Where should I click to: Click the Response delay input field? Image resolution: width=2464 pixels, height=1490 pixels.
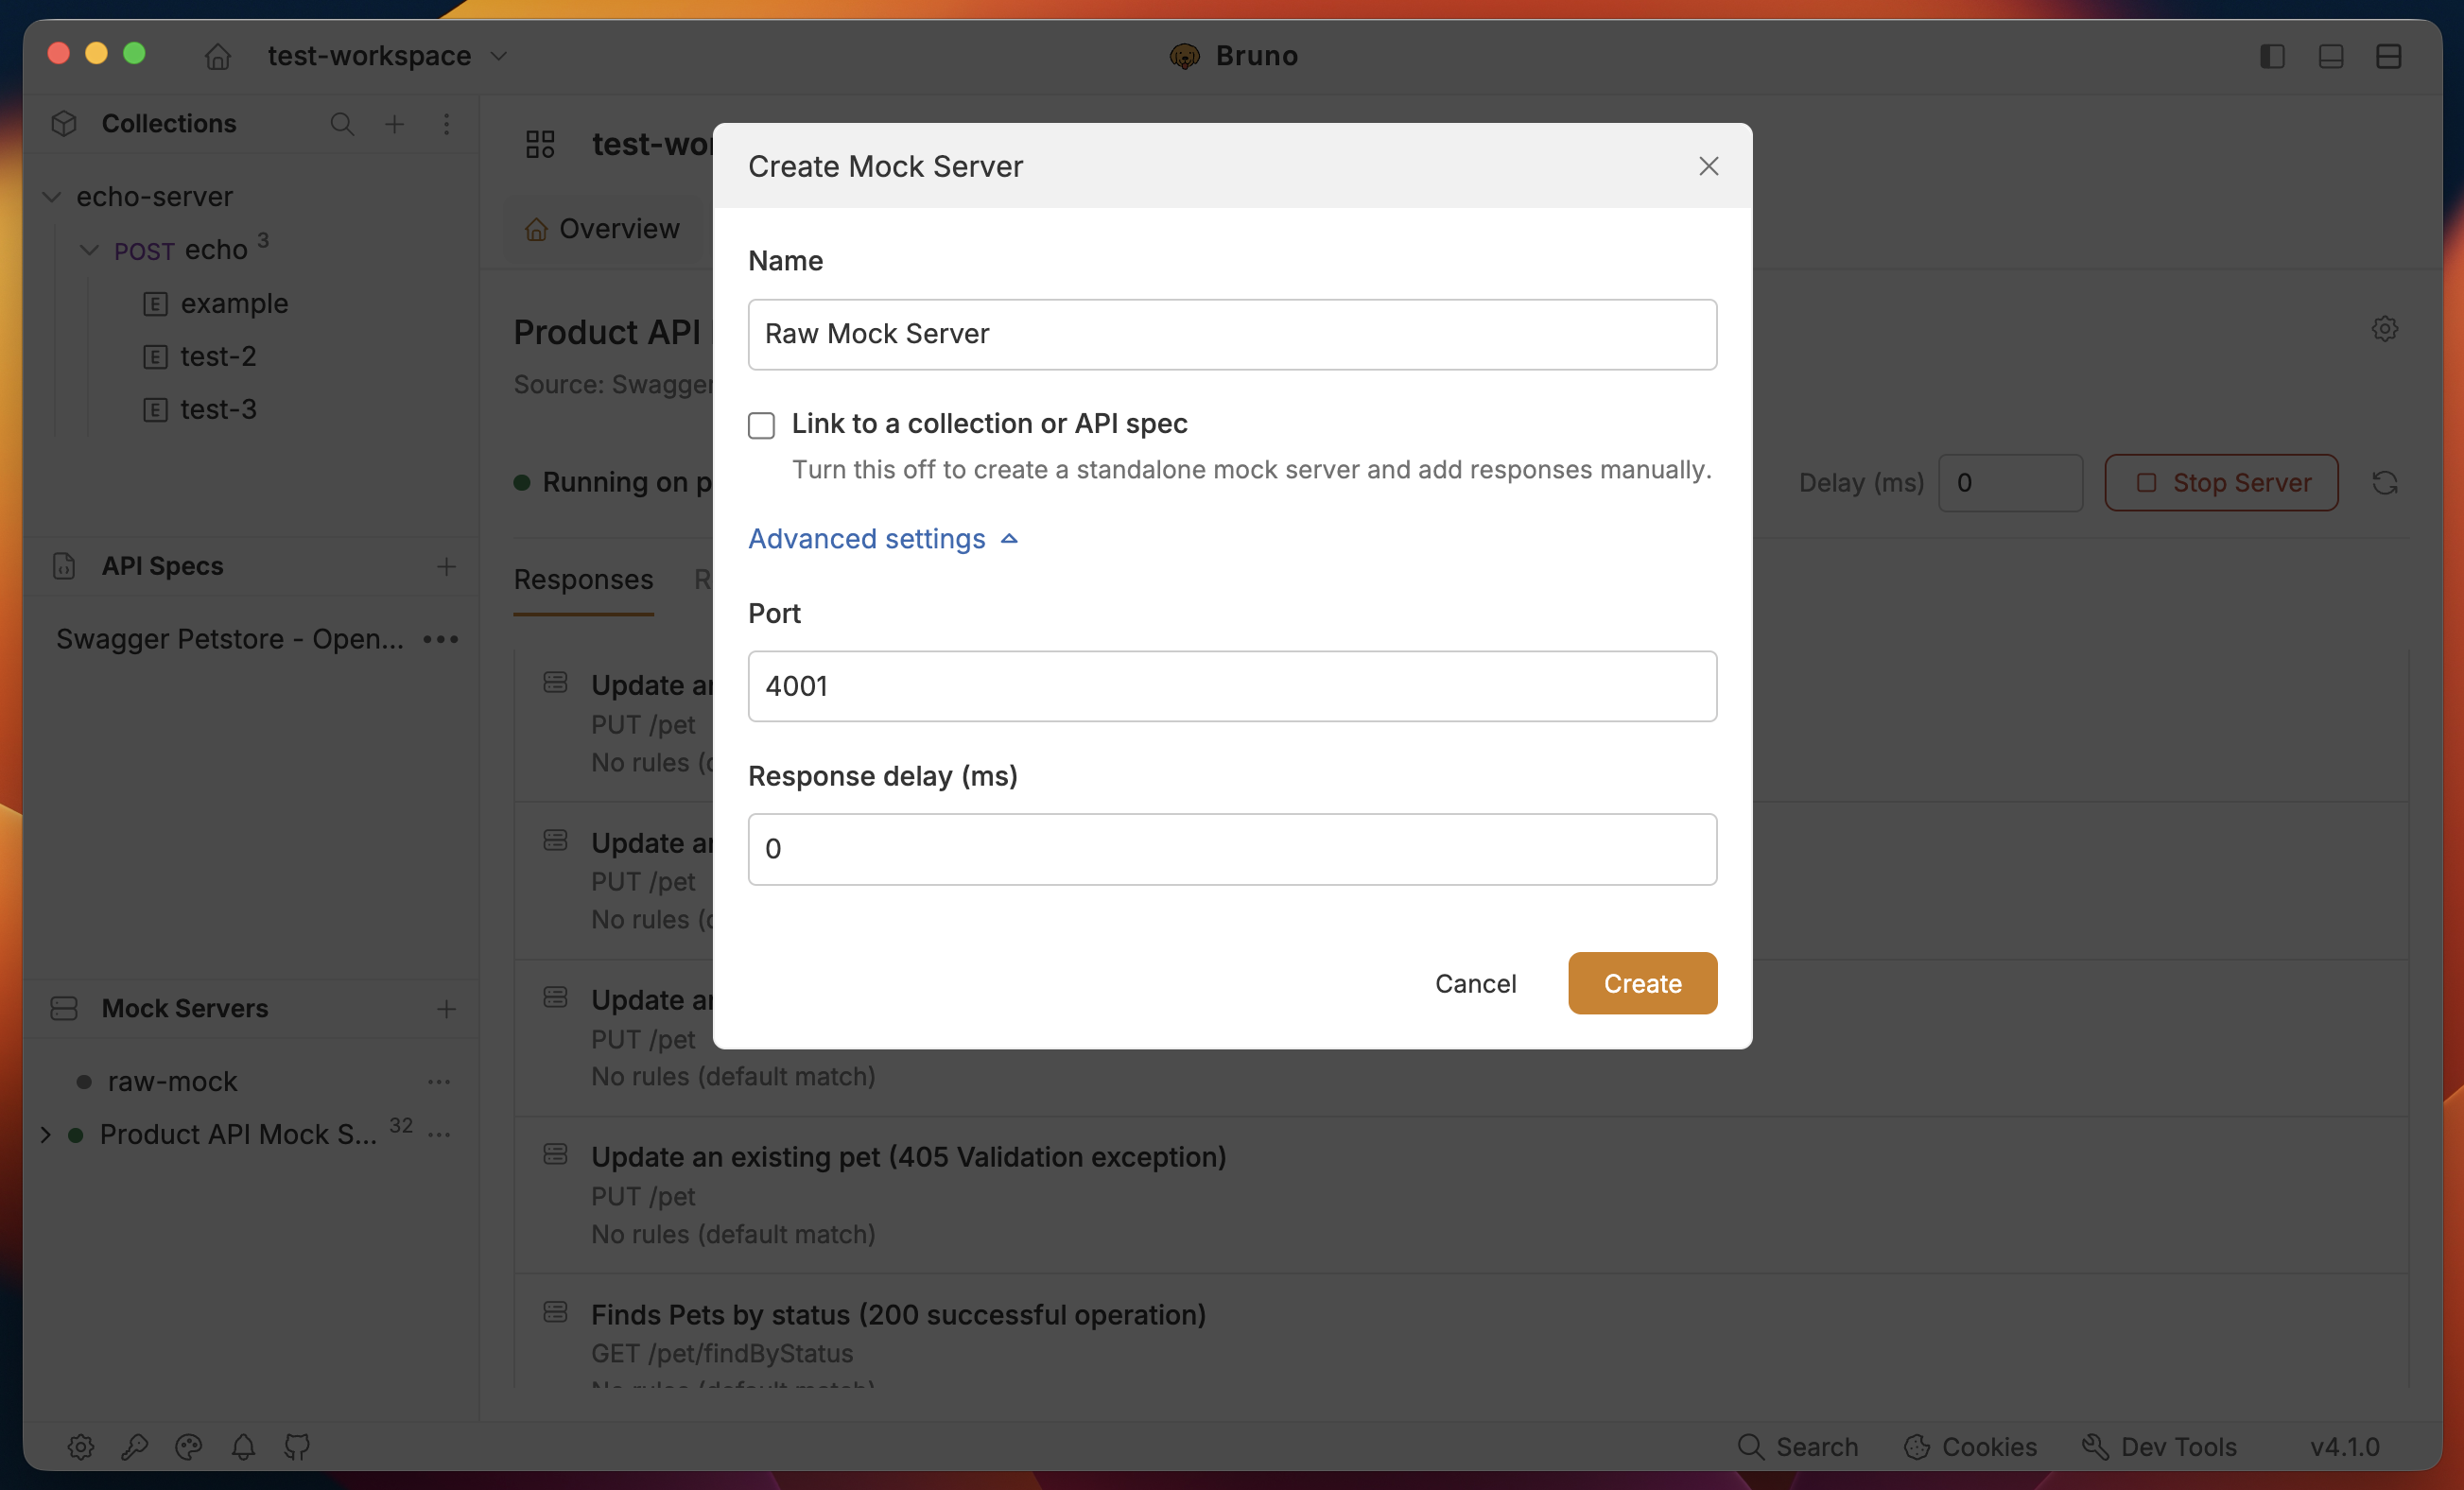coord(1232,849)
